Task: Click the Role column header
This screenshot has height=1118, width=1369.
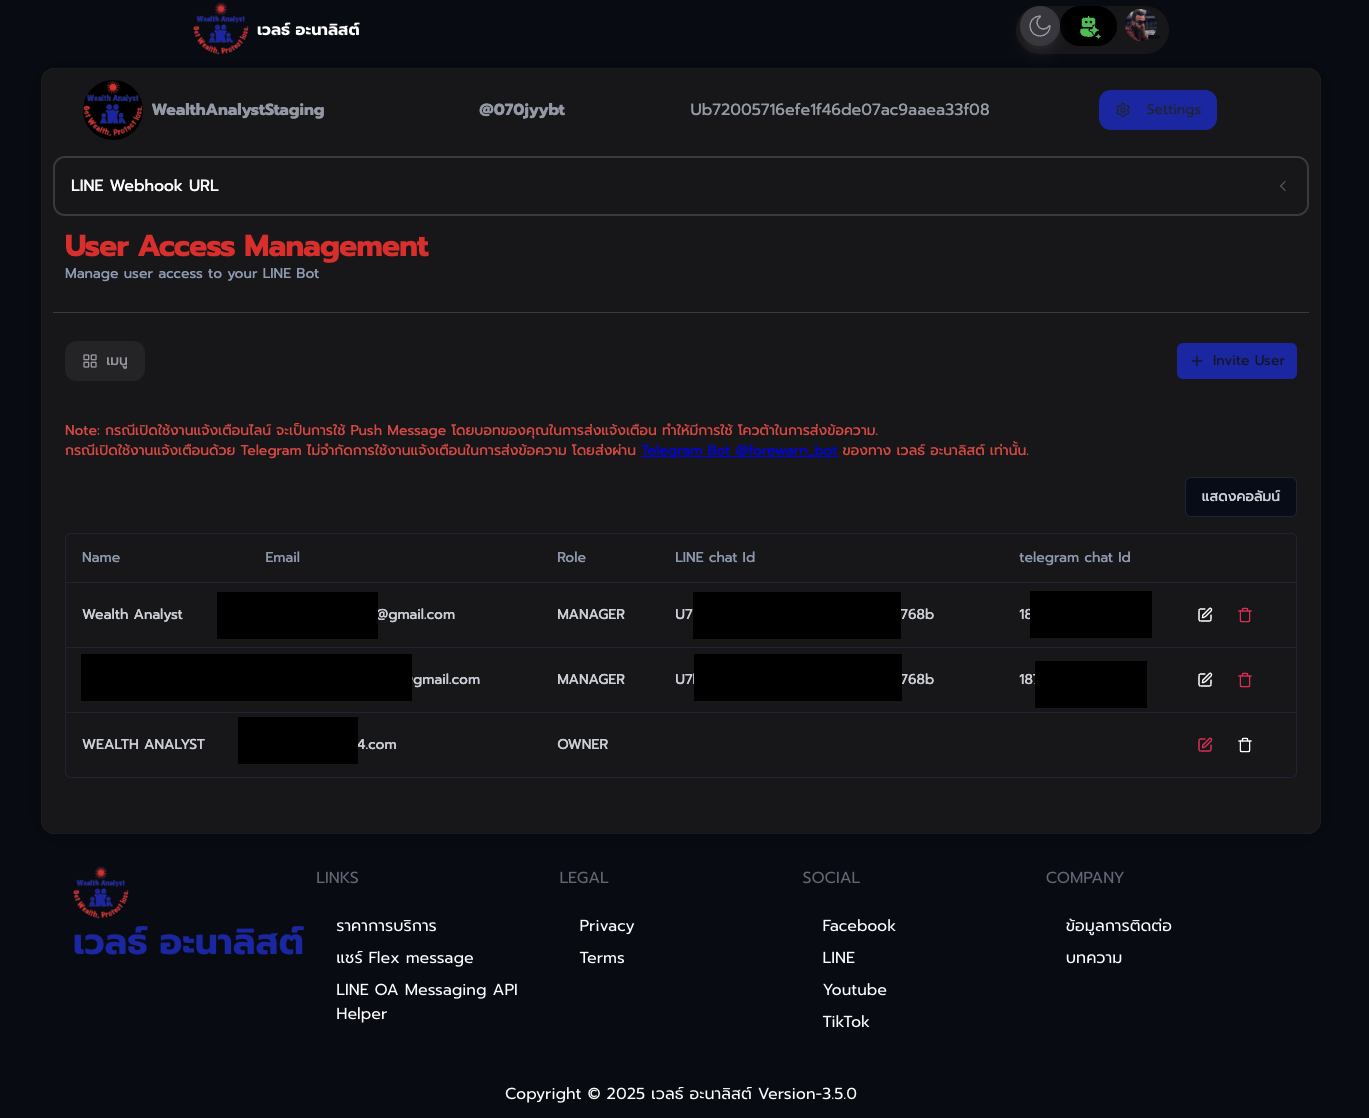Action: (x=571, y=557)
